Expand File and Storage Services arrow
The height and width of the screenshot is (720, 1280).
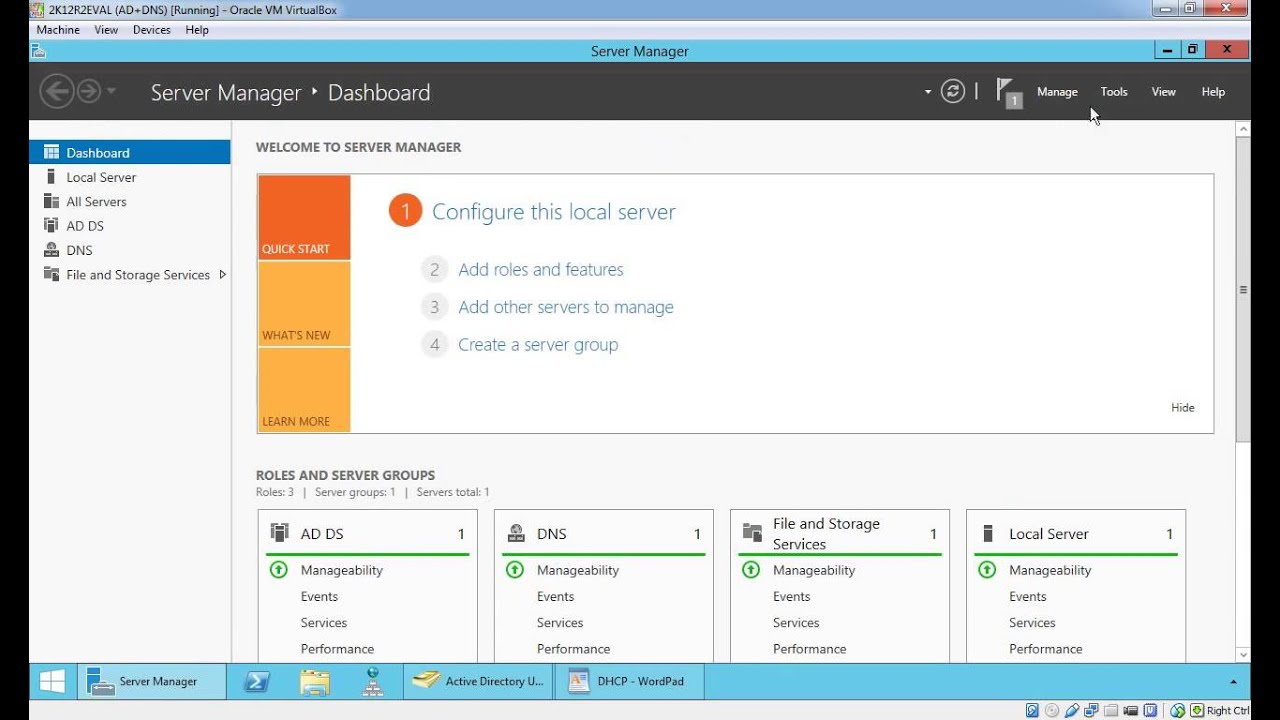(222, 274)
